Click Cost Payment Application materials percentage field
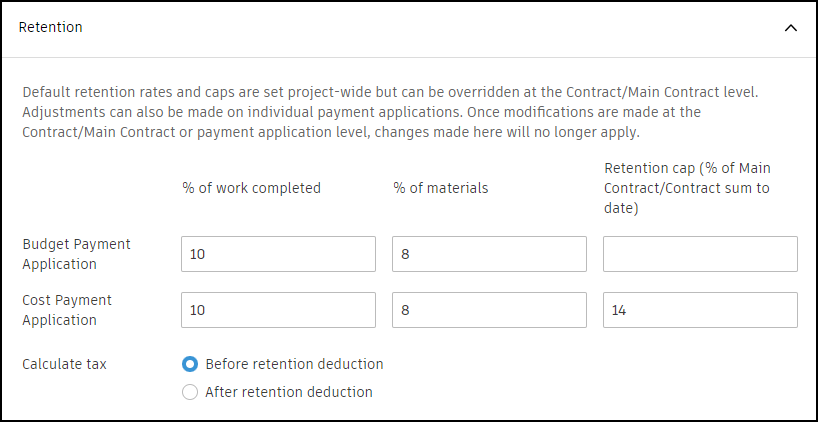Viewport: 818px width, 422px height. coord(489,310)
